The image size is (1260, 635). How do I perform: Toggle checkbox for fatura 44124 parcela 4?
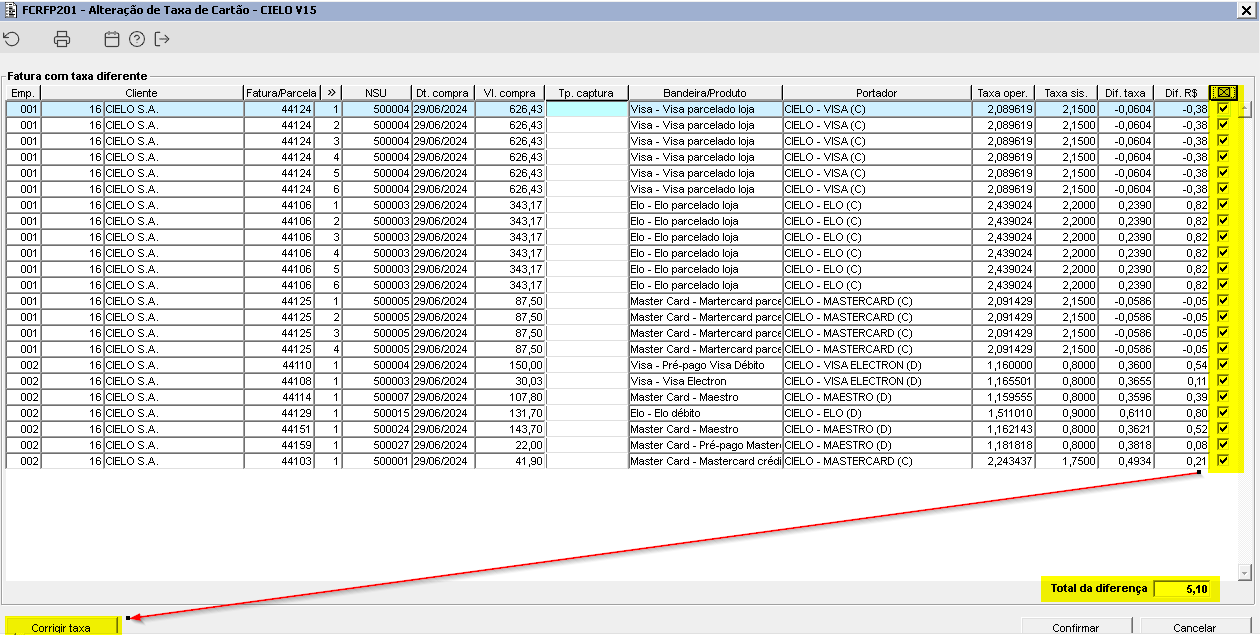coord(1222,157)
